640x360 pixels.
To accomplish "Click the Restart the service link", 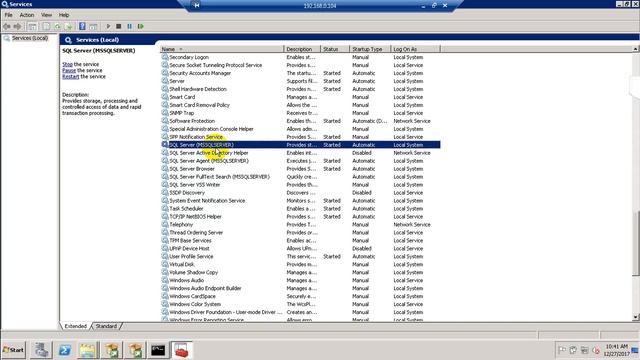I will pyautogui.click(x=71, y=77).
